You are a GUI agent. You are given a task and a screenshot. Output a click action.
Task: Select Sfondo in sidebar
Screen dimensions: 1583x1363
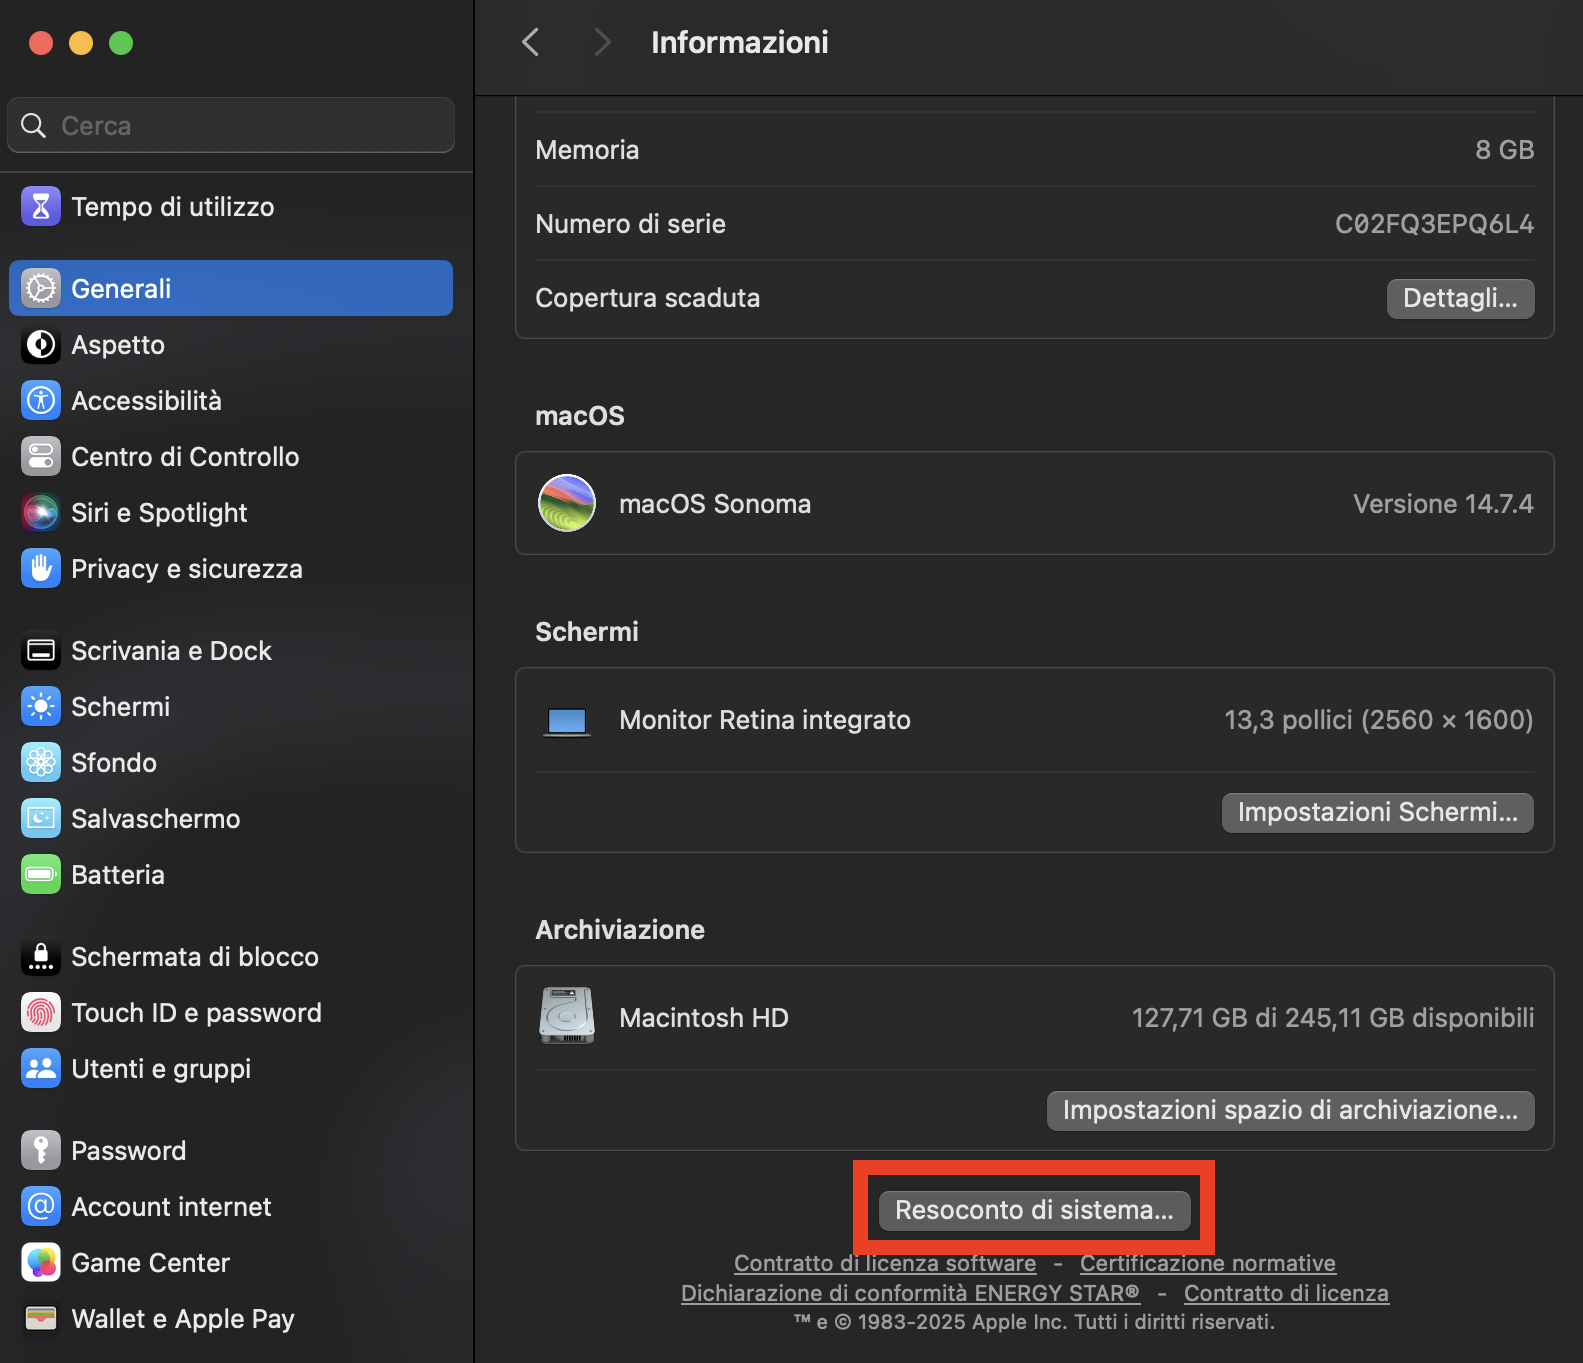pyautogui.click(x=231, y=763)
